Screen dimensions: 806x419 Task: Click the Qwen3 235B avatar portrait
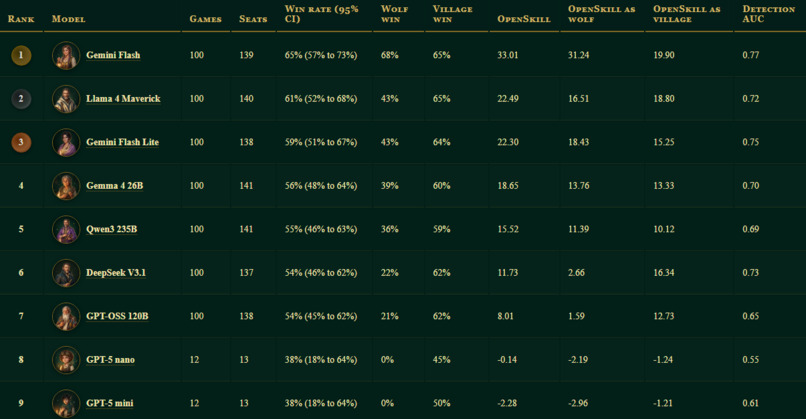[x=66, y=229]
